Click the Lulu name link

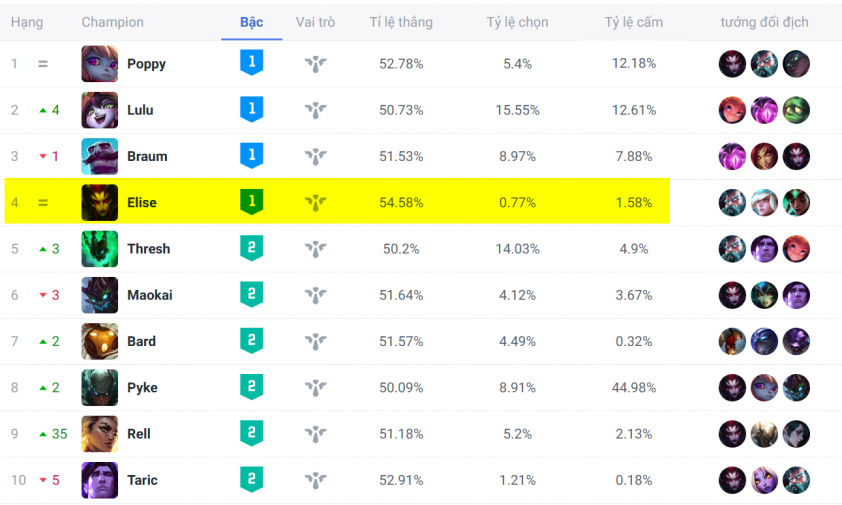[x=140, y=110]
